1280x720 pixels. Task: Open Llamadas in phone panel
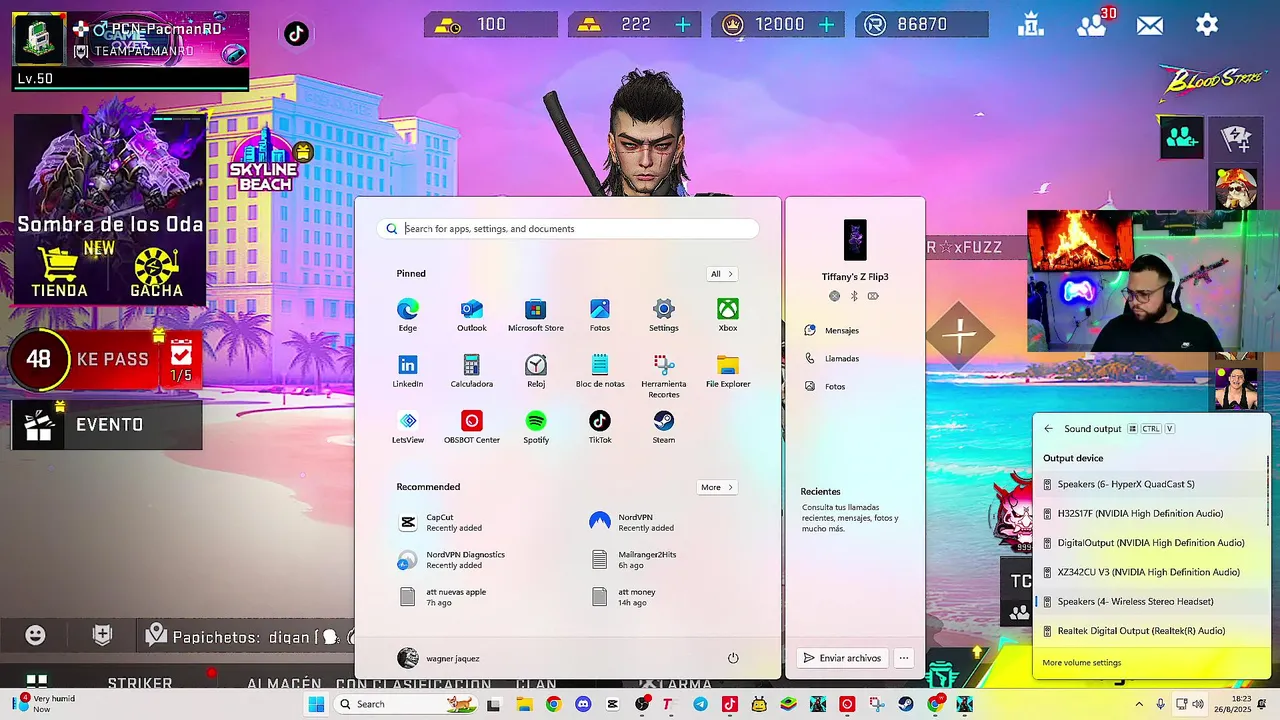[x=832, y=358]
